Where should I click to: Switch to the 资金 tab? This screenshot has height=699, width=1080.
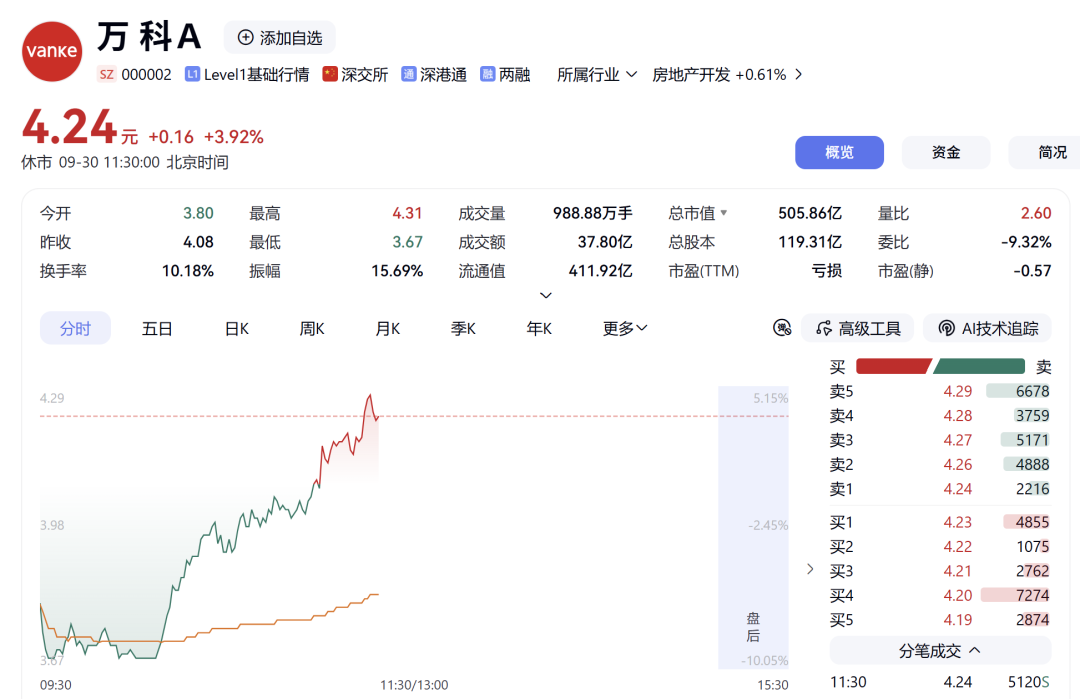click(x=946, y=152)
